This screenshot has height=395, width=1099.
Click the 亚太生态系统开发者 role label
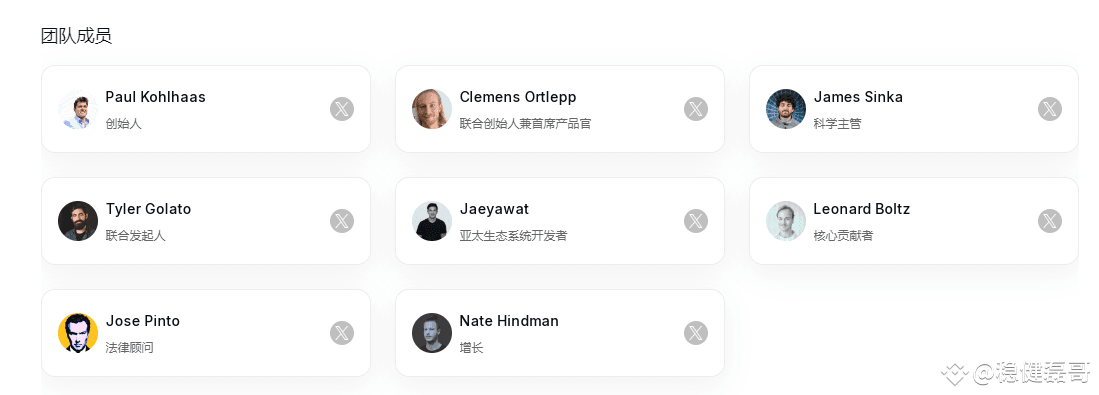514,235
